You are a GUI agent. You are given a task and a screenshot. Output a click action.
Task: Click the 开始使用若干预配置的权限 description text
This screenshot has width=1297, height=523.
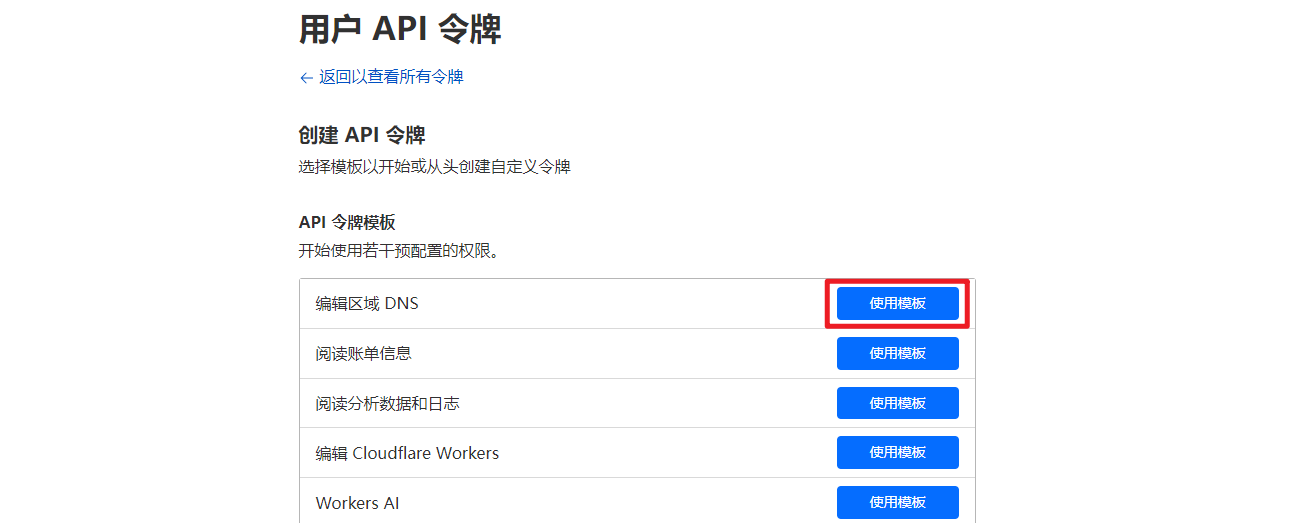[x=398, y=250]
